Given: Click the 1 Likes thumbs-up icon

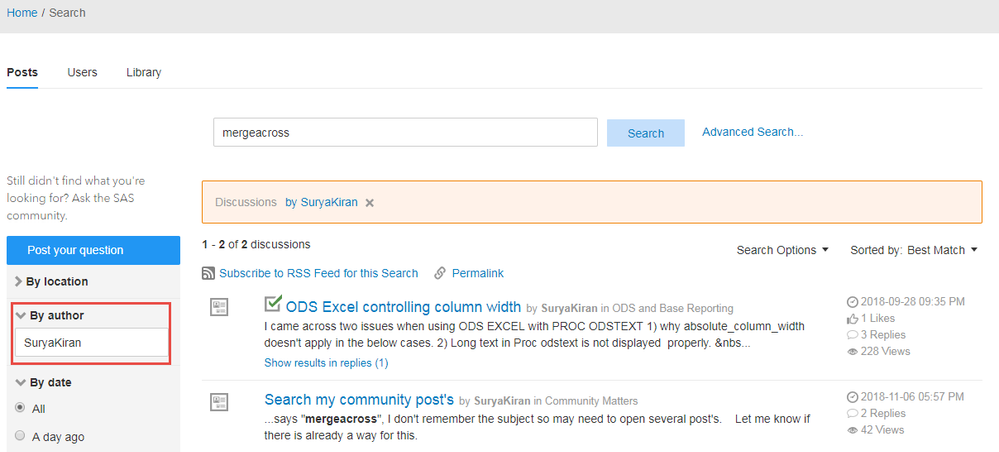Looking at the screenshot, I should (x=852, y=318).
